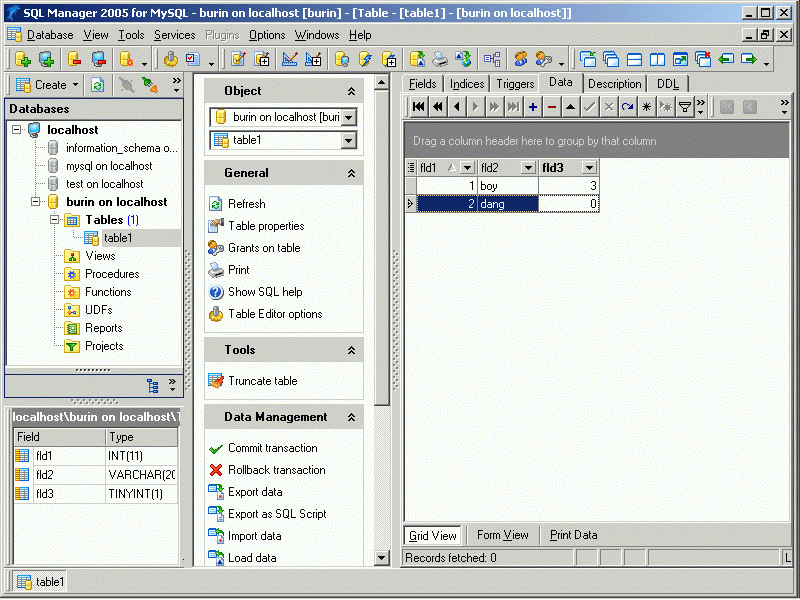800x600 pixels.
Task: Collapse the Data Management section chevron
Action: coord(352,417)
